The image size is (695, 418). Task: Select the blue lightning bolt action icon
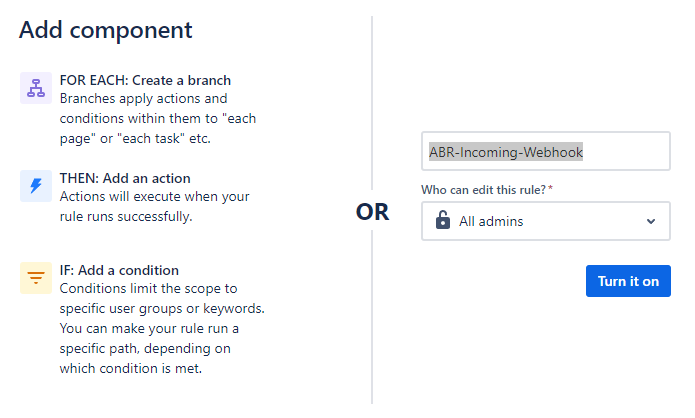36,186
